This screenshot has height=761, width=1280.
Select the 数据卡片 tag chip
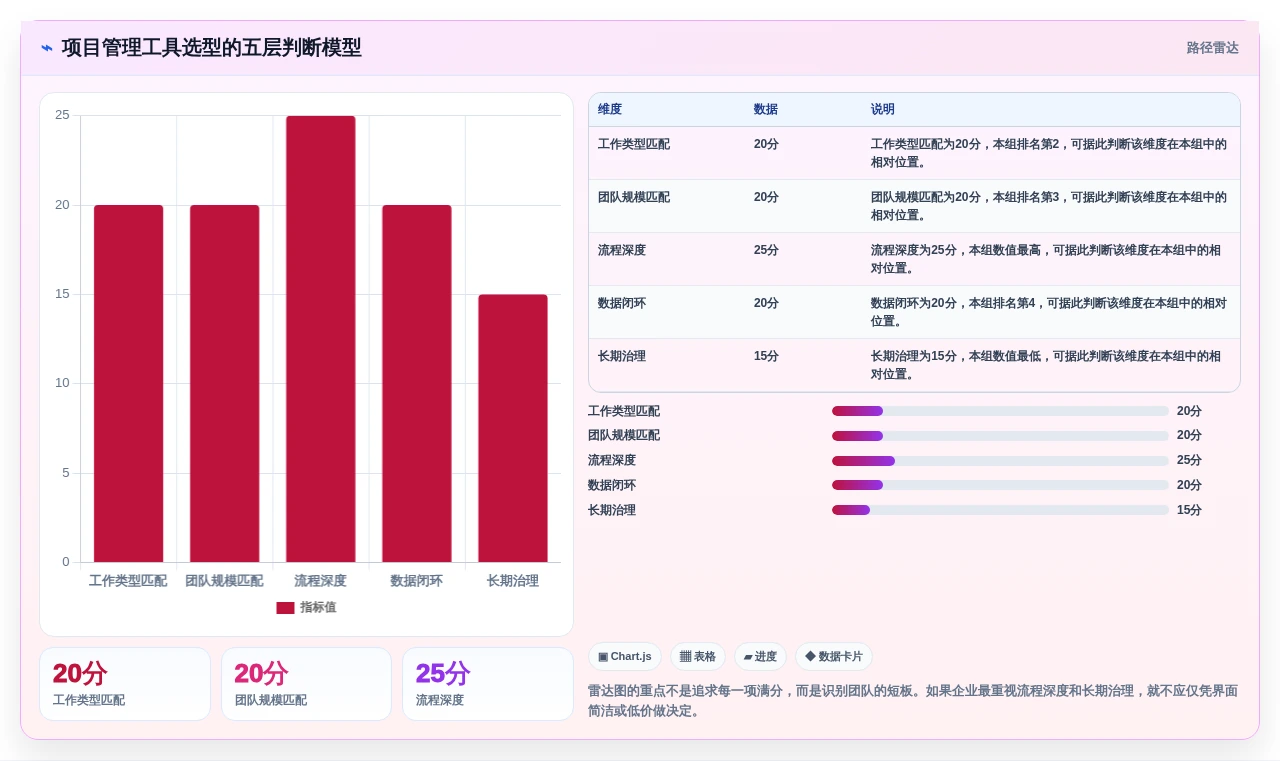(x=834, y=657)
